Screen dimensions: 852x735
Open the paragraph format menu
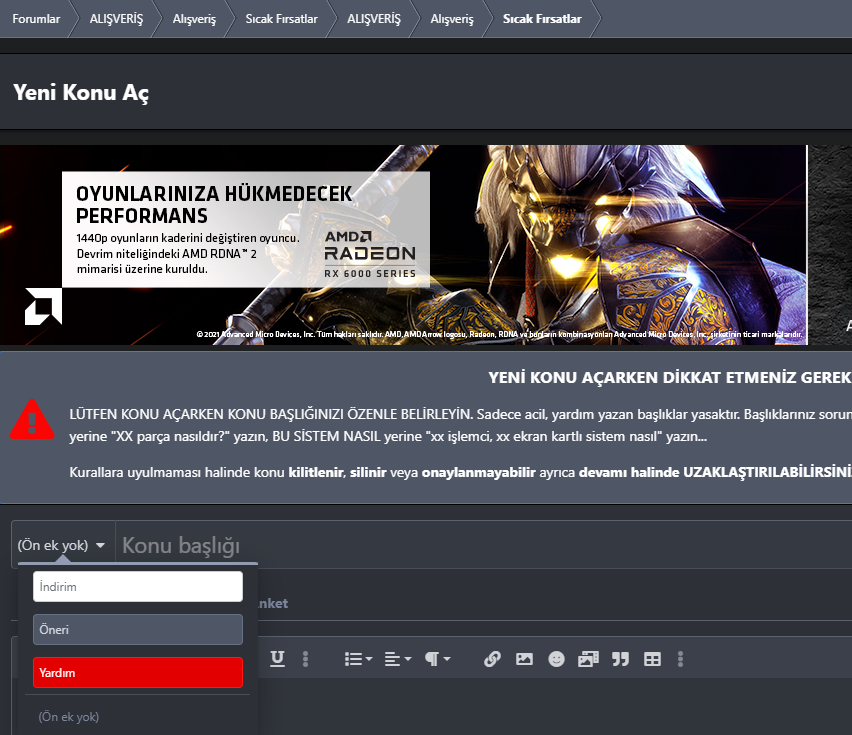click(437, 659)
